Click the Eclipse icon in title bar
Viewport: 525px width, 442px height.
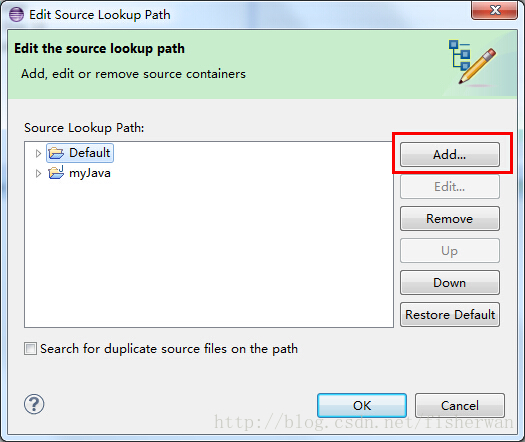[16, 15]
